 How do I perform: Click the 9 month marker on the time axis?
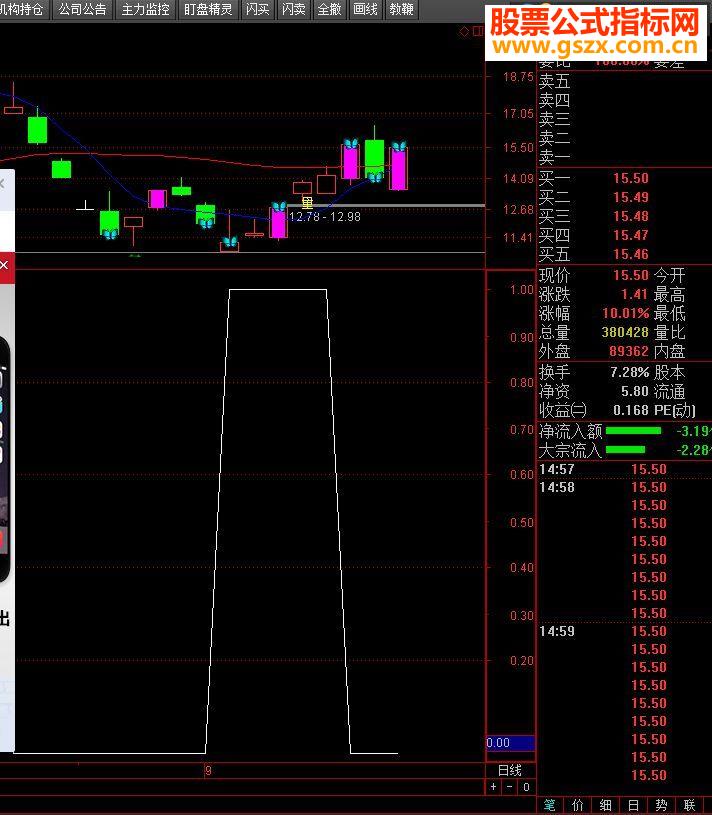coord(208,771)
